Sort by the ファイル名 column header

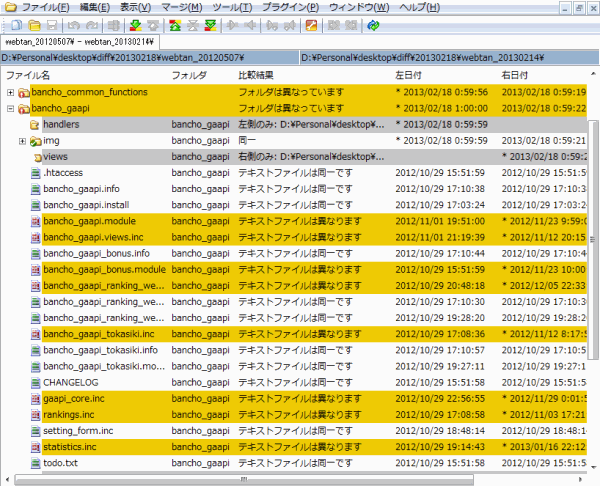(x=28, y=75)
